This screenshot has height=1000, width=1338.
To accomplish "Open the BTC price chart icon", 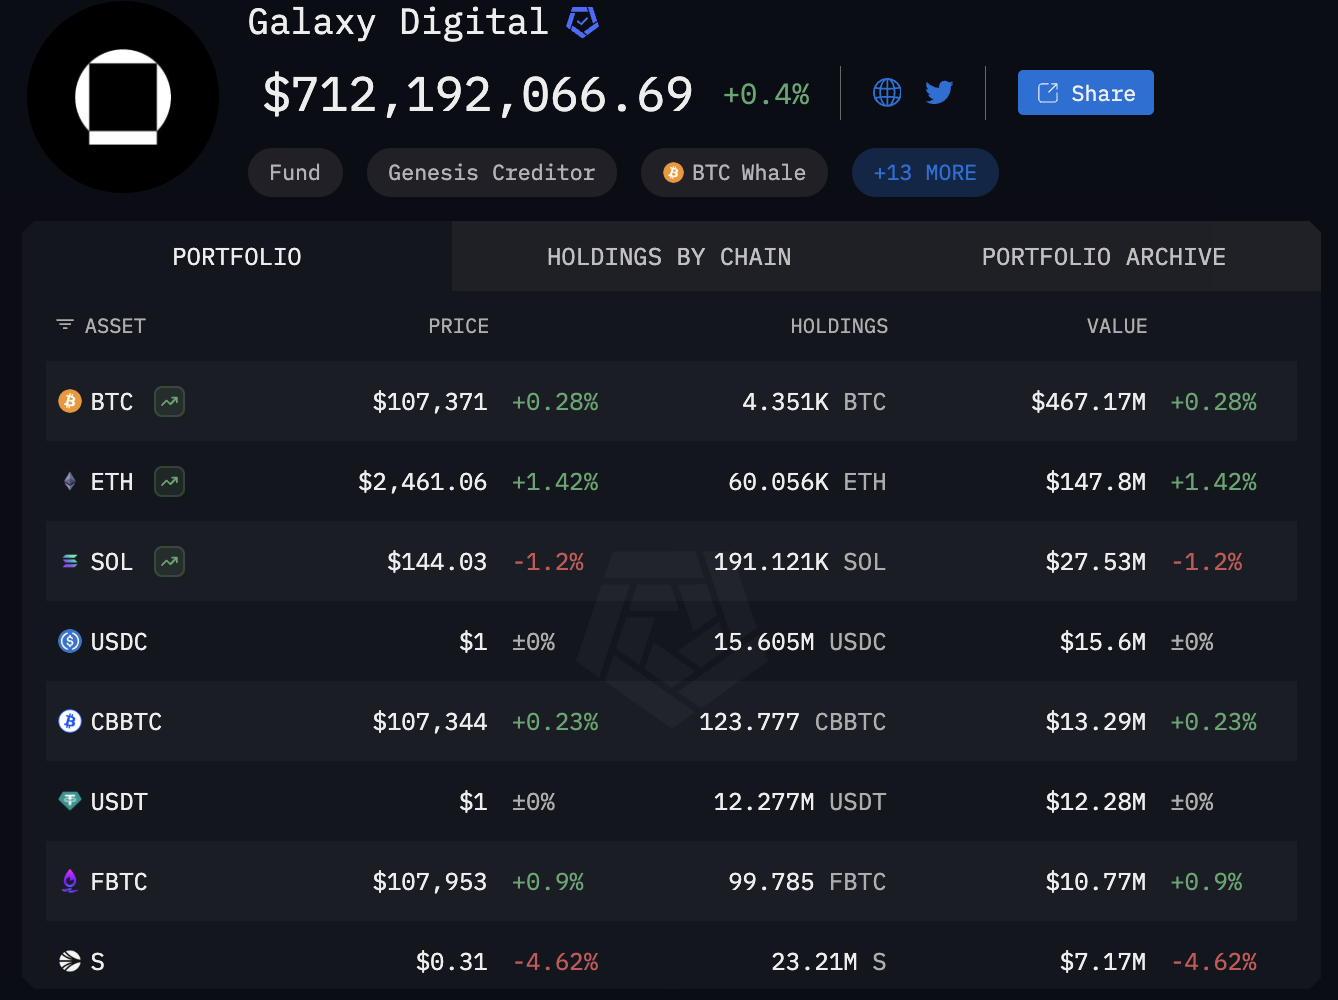I will [x=170, y=402].
